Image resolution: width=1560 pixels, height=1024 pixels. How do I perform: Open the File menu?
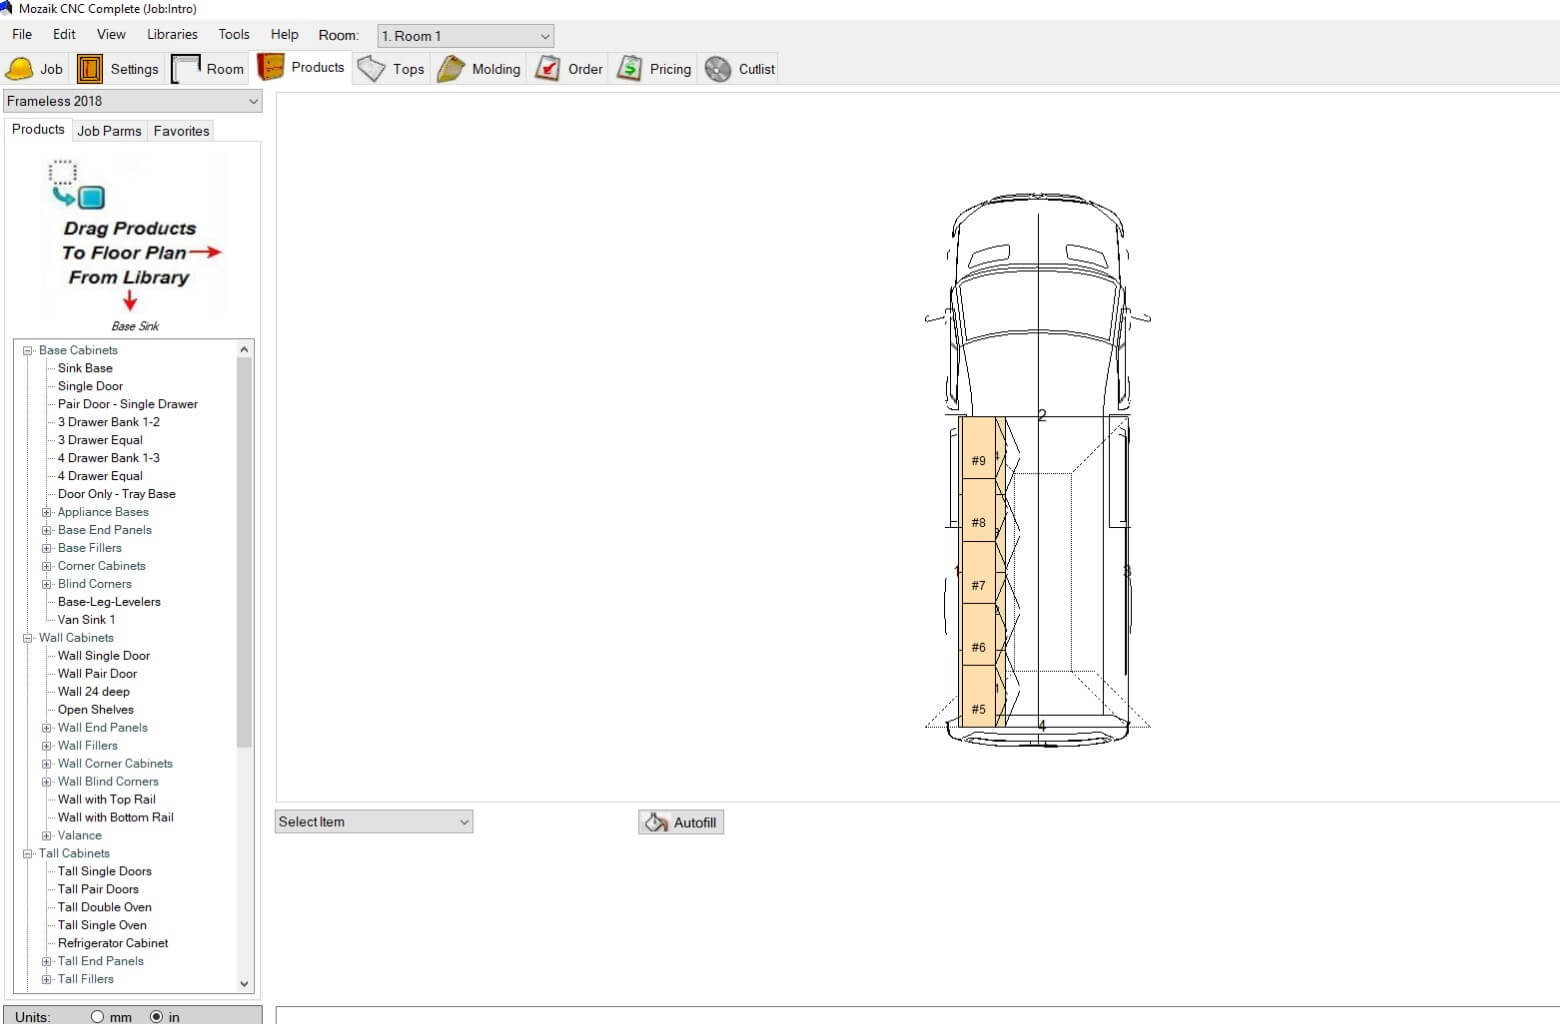tap(22, 34)
